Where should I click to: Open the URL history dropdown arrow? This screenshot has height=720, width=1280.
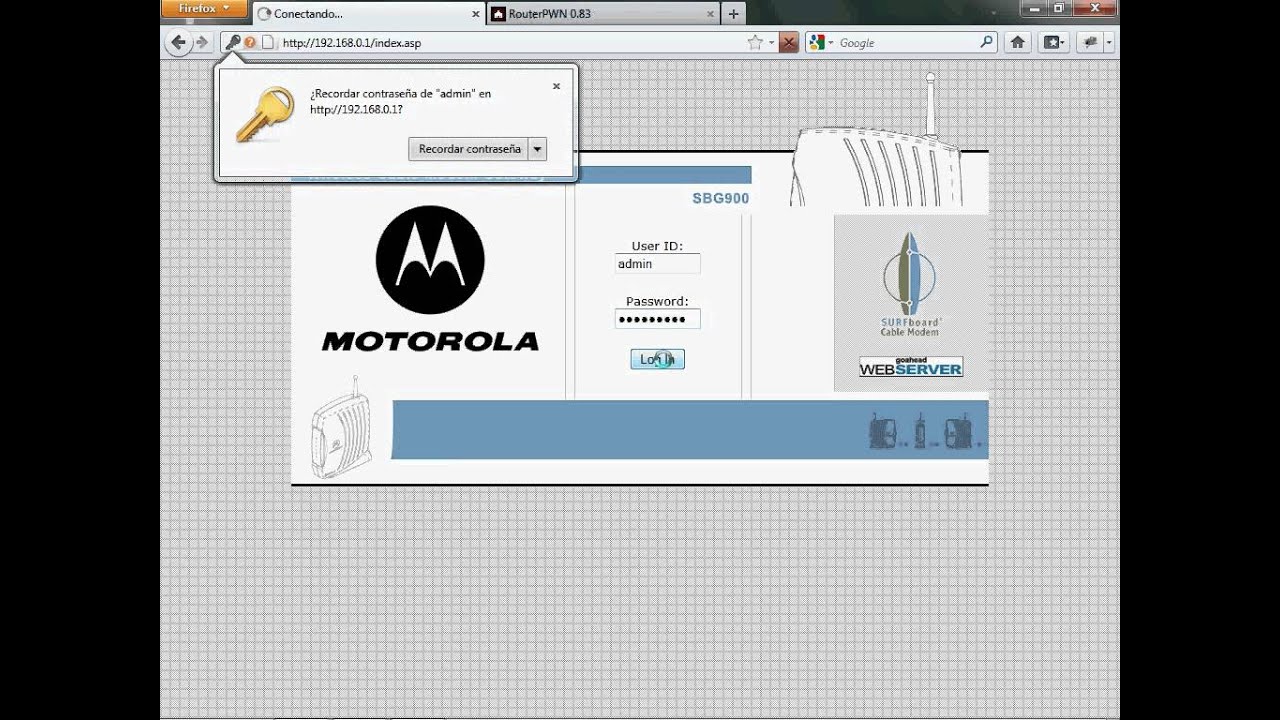pos(771,43)
